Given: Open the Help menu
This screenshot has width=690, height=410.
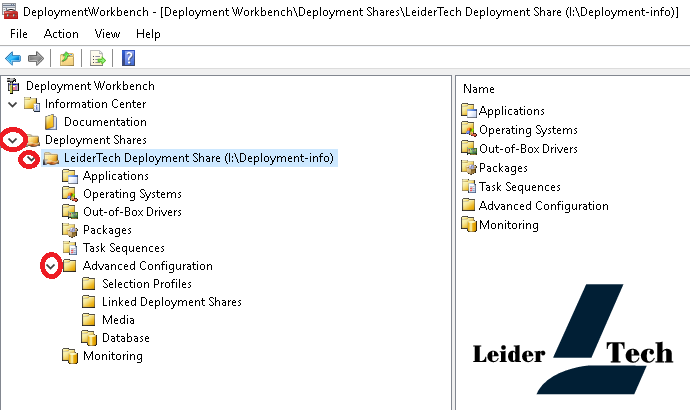Looking at the screenshot, I should point(148,34).
